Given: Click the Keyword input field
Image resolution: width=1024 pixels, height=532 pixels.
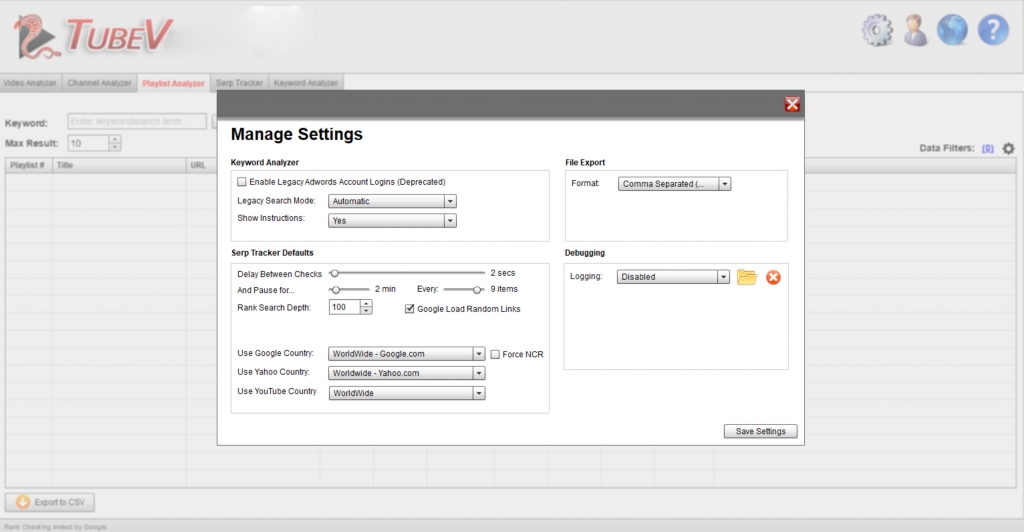Looking at the screenshot, I should (137, 121).
